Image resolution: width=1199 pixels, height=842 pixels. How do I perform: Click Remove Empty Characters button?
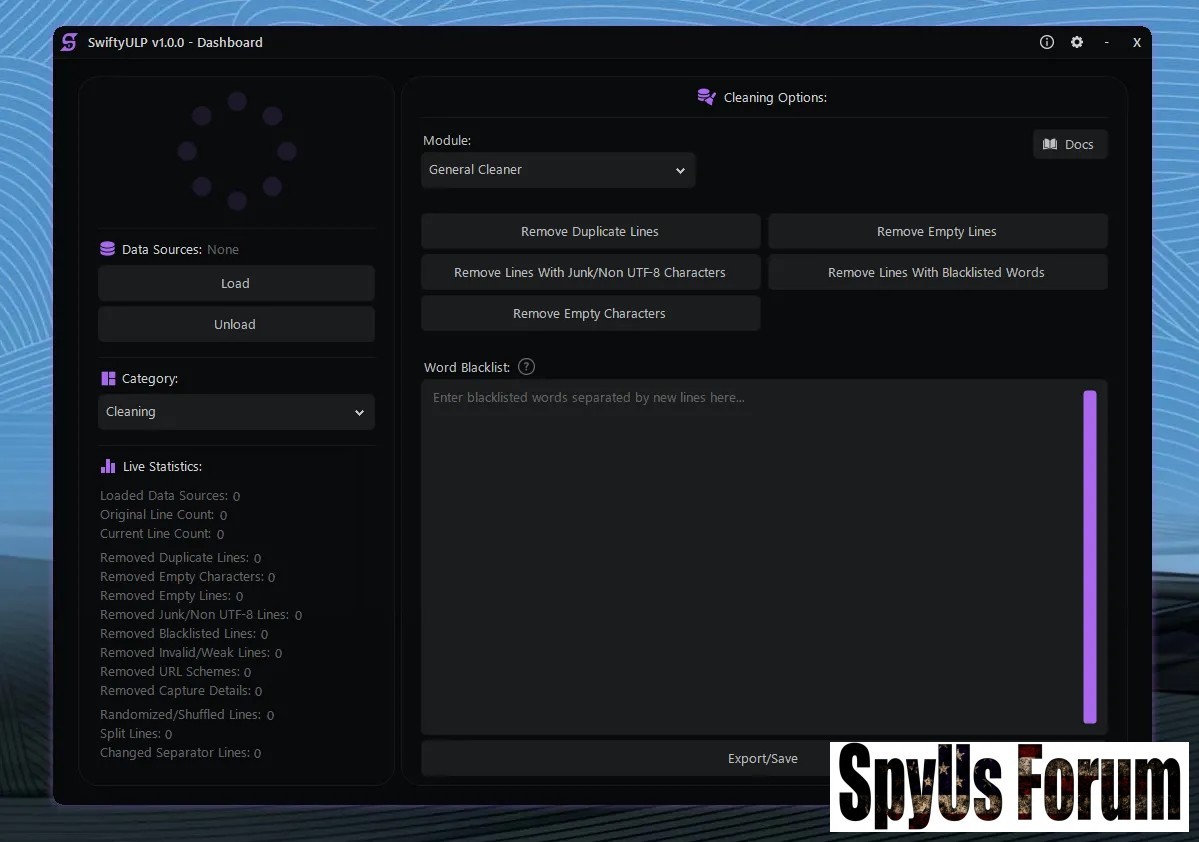pyautogui.click(x=590, y=313)
